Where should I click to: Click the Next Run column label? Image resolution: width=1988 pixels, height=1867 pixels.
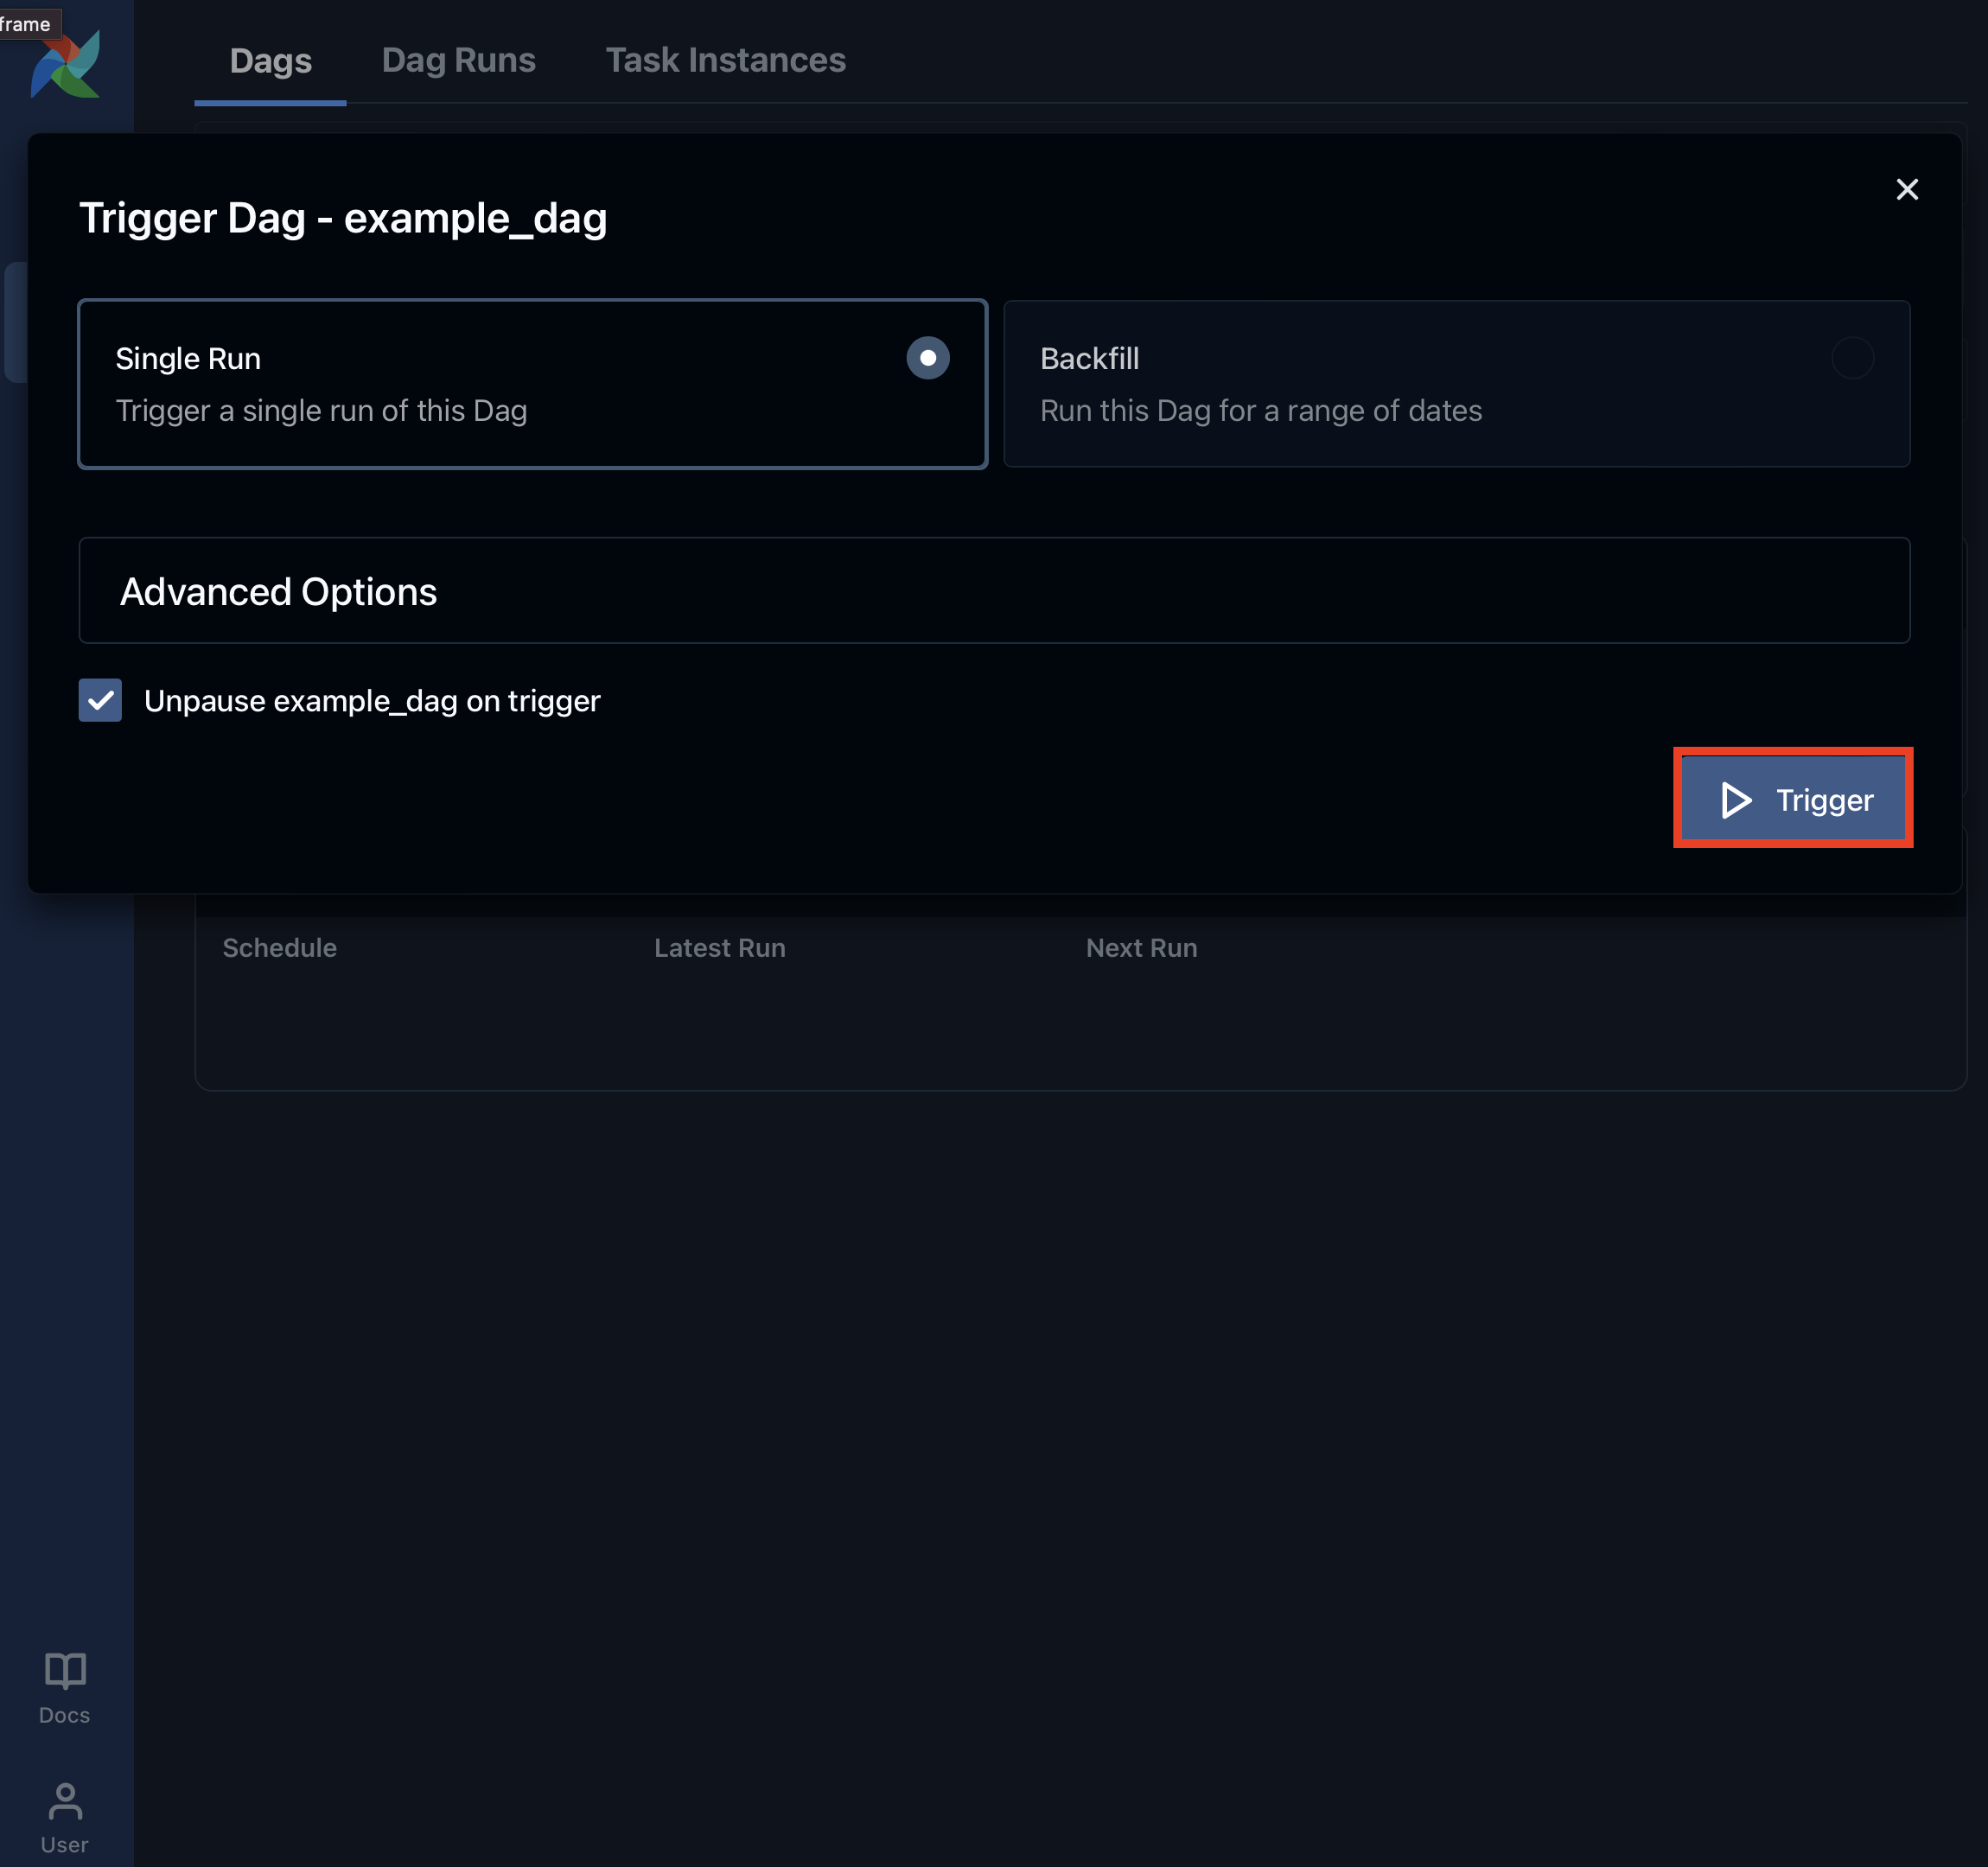coord(1142,947)
